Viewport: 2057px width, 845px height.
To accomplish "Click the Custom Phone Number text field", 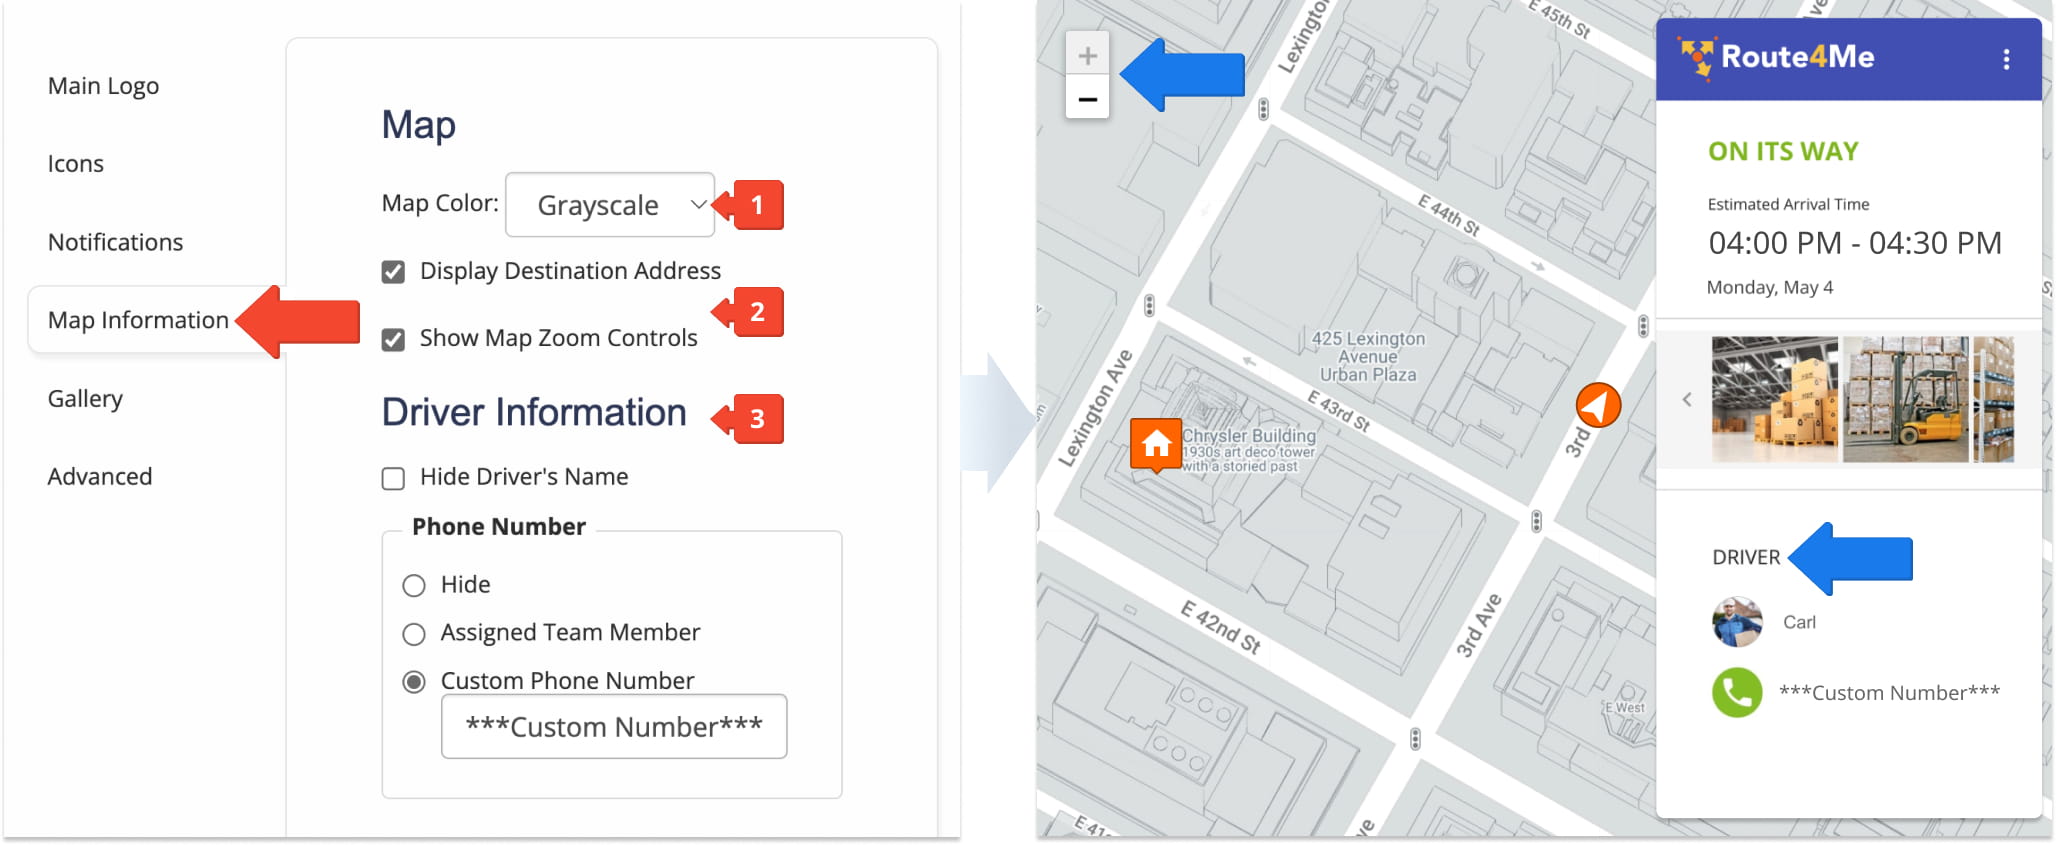I will pos(614,727).
